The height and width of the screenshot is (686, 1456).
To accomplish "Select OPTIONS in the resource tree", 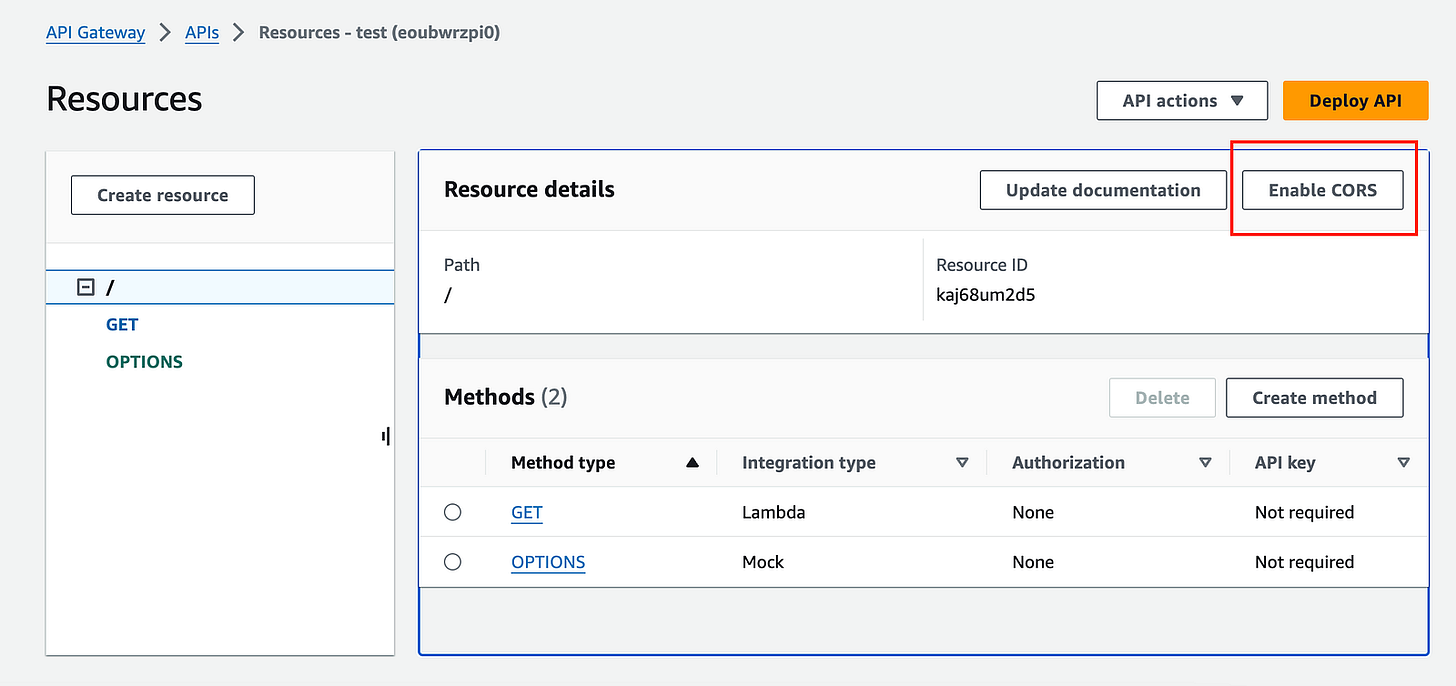I will coord(144,362).
